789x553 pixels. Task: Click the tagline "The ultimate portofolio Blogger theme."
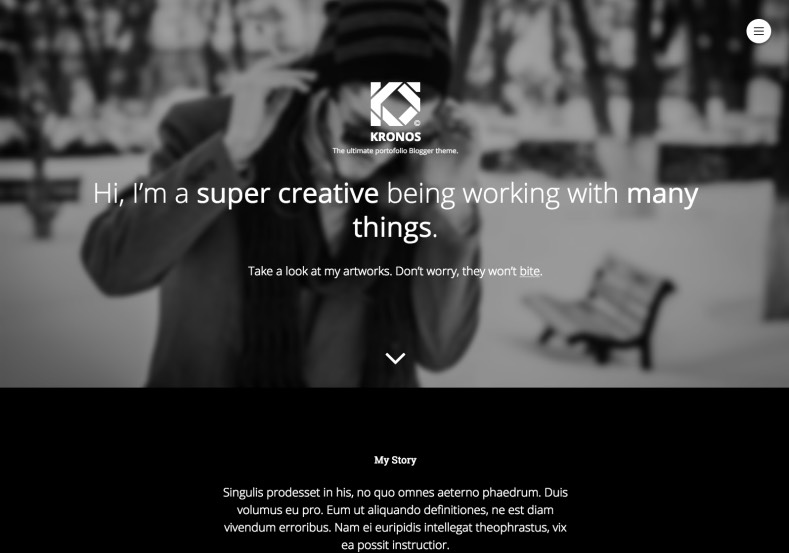[x=395, y=150]
